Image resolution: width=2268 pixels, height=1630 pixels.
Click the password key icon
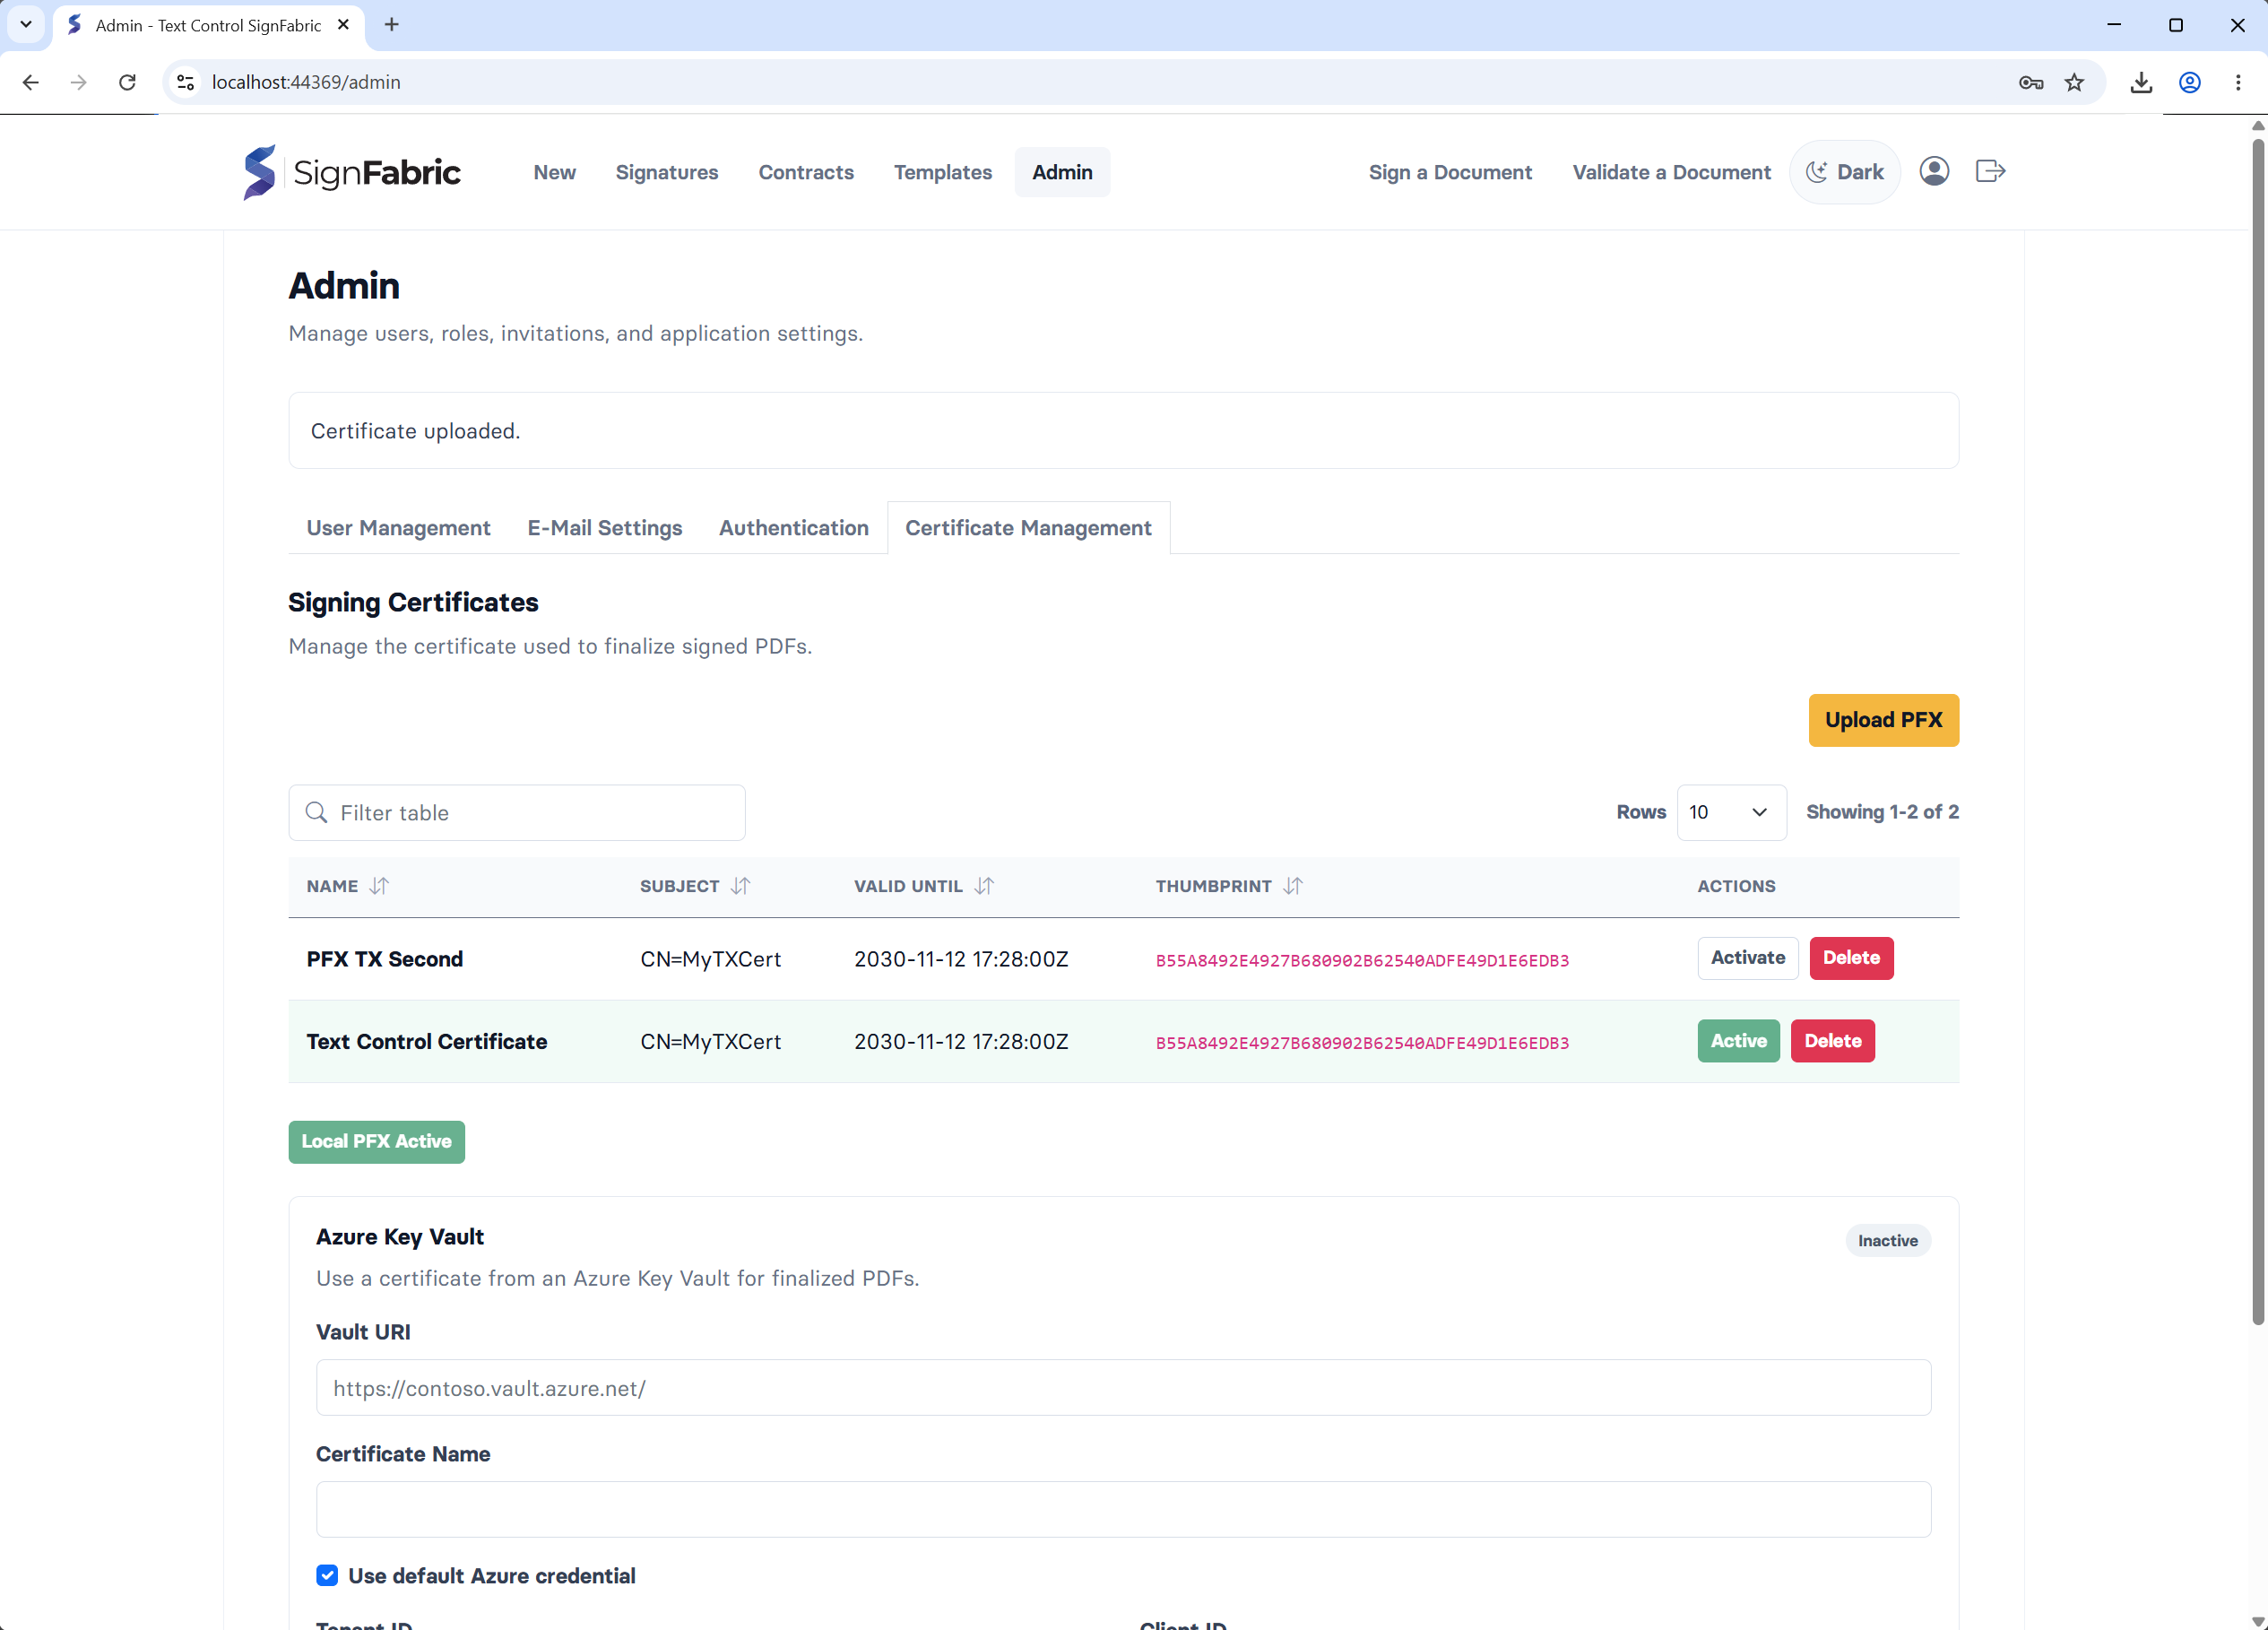tap(2031, 82)
